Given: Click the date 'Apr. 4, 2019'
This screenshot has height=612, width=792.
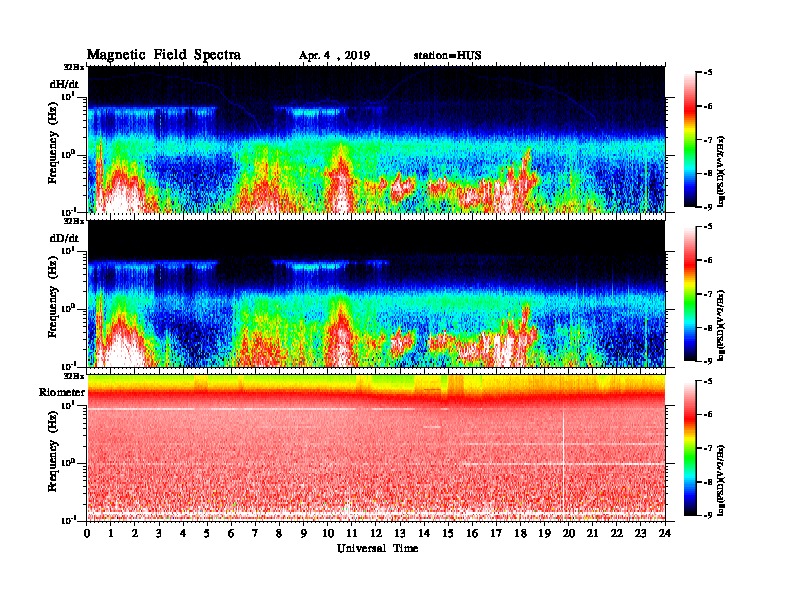Looking at the screenshot, I should [334, 56].
